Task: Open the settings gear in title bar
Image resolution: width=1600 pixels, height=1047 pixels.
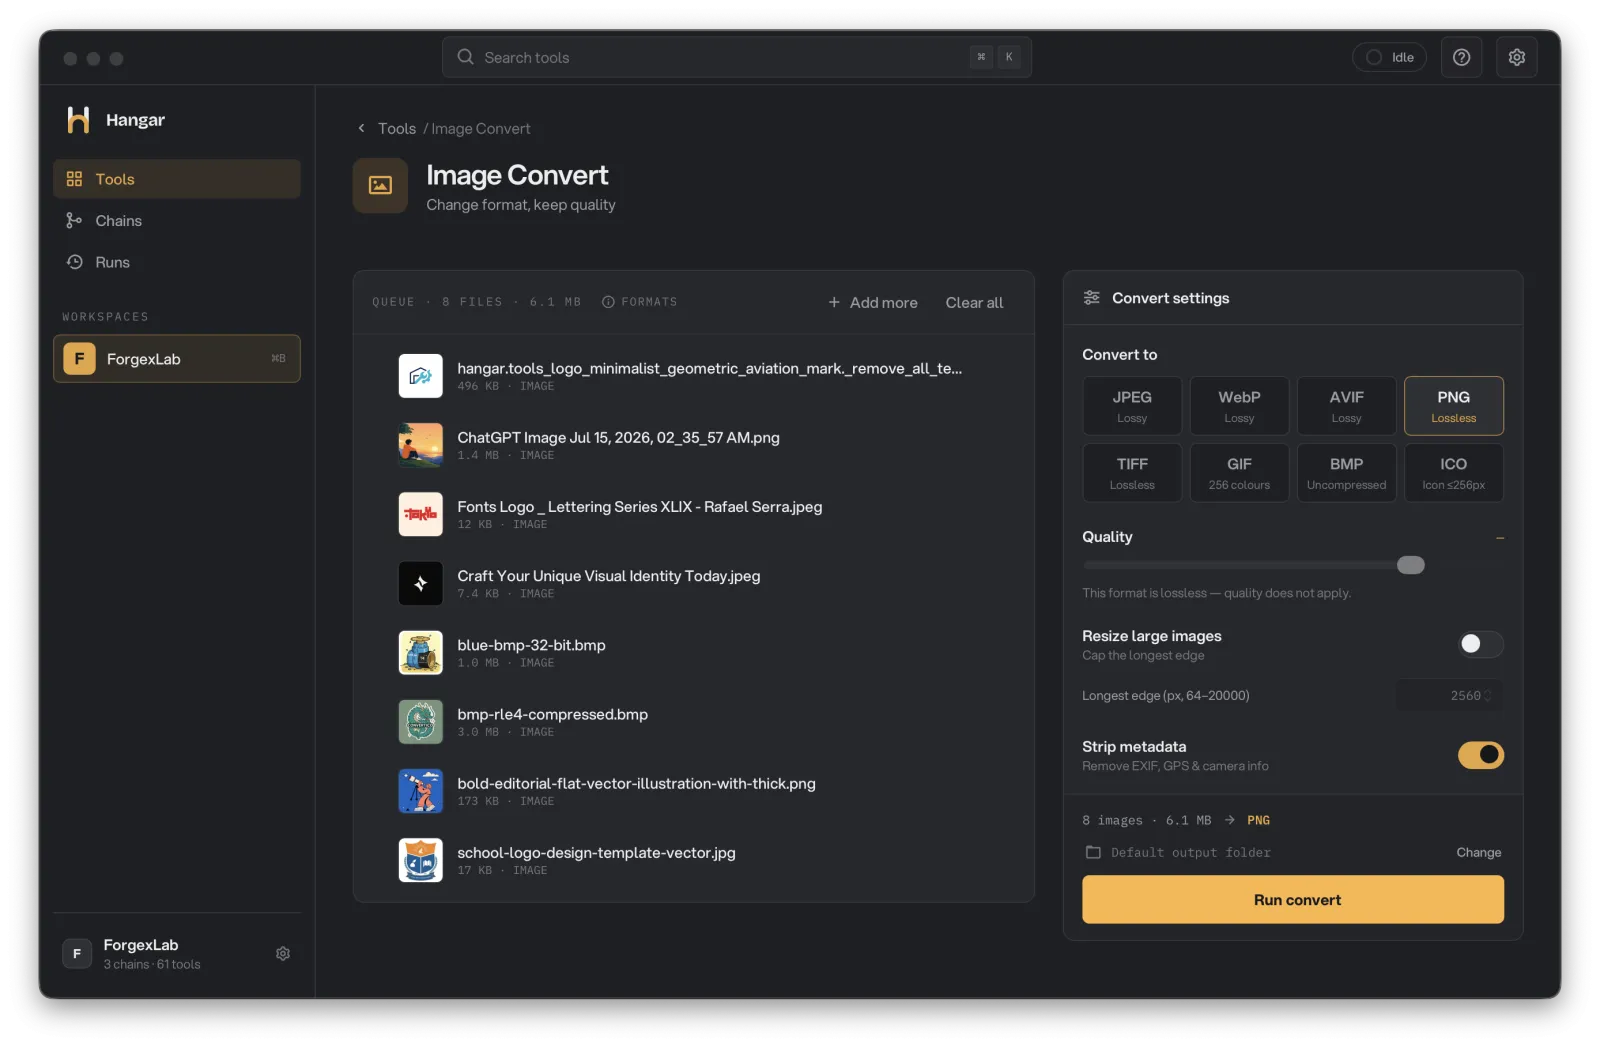Action: 1516,57
